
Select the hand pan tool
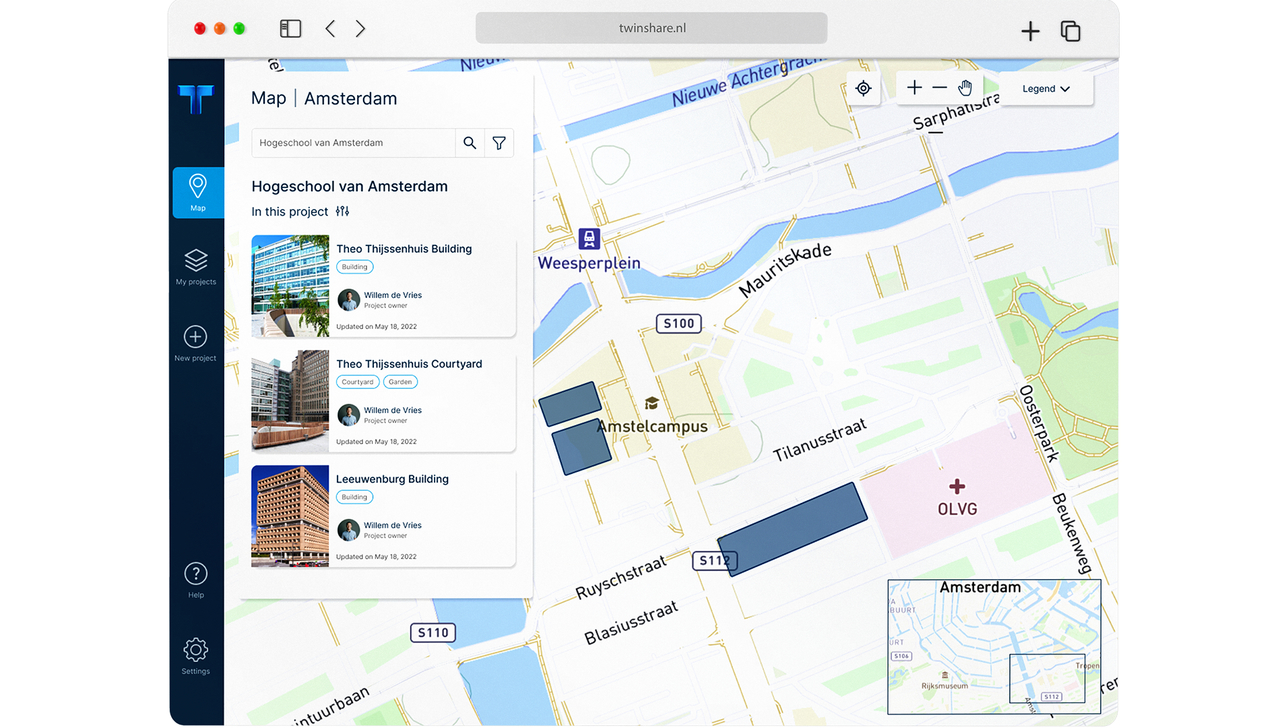[x=965, y=88]
